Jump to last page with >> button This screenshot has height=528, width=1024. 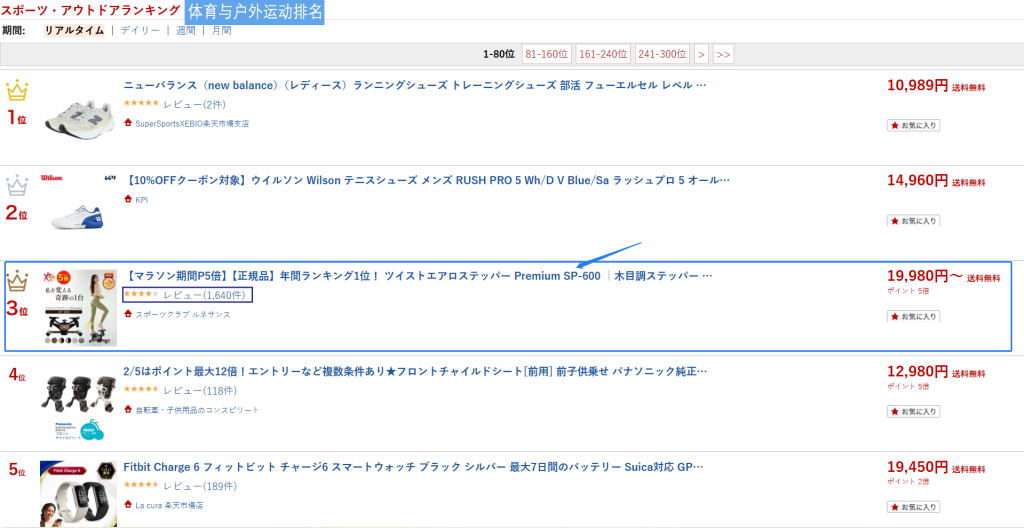tap(723, 54)
